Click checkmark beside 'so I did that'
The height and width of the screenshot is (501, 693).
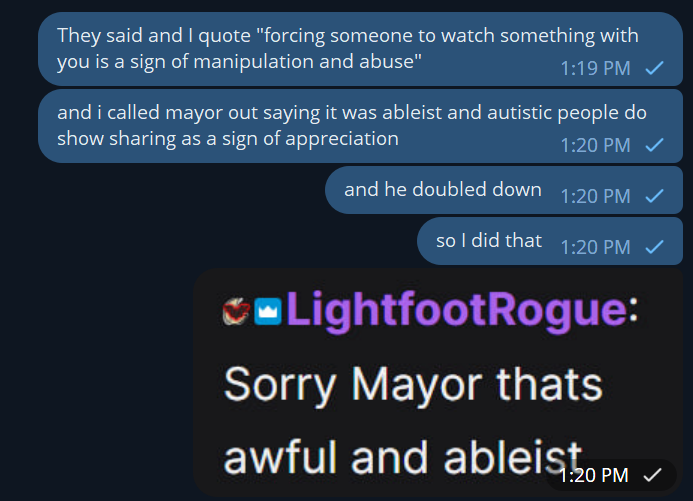point(655,247)
